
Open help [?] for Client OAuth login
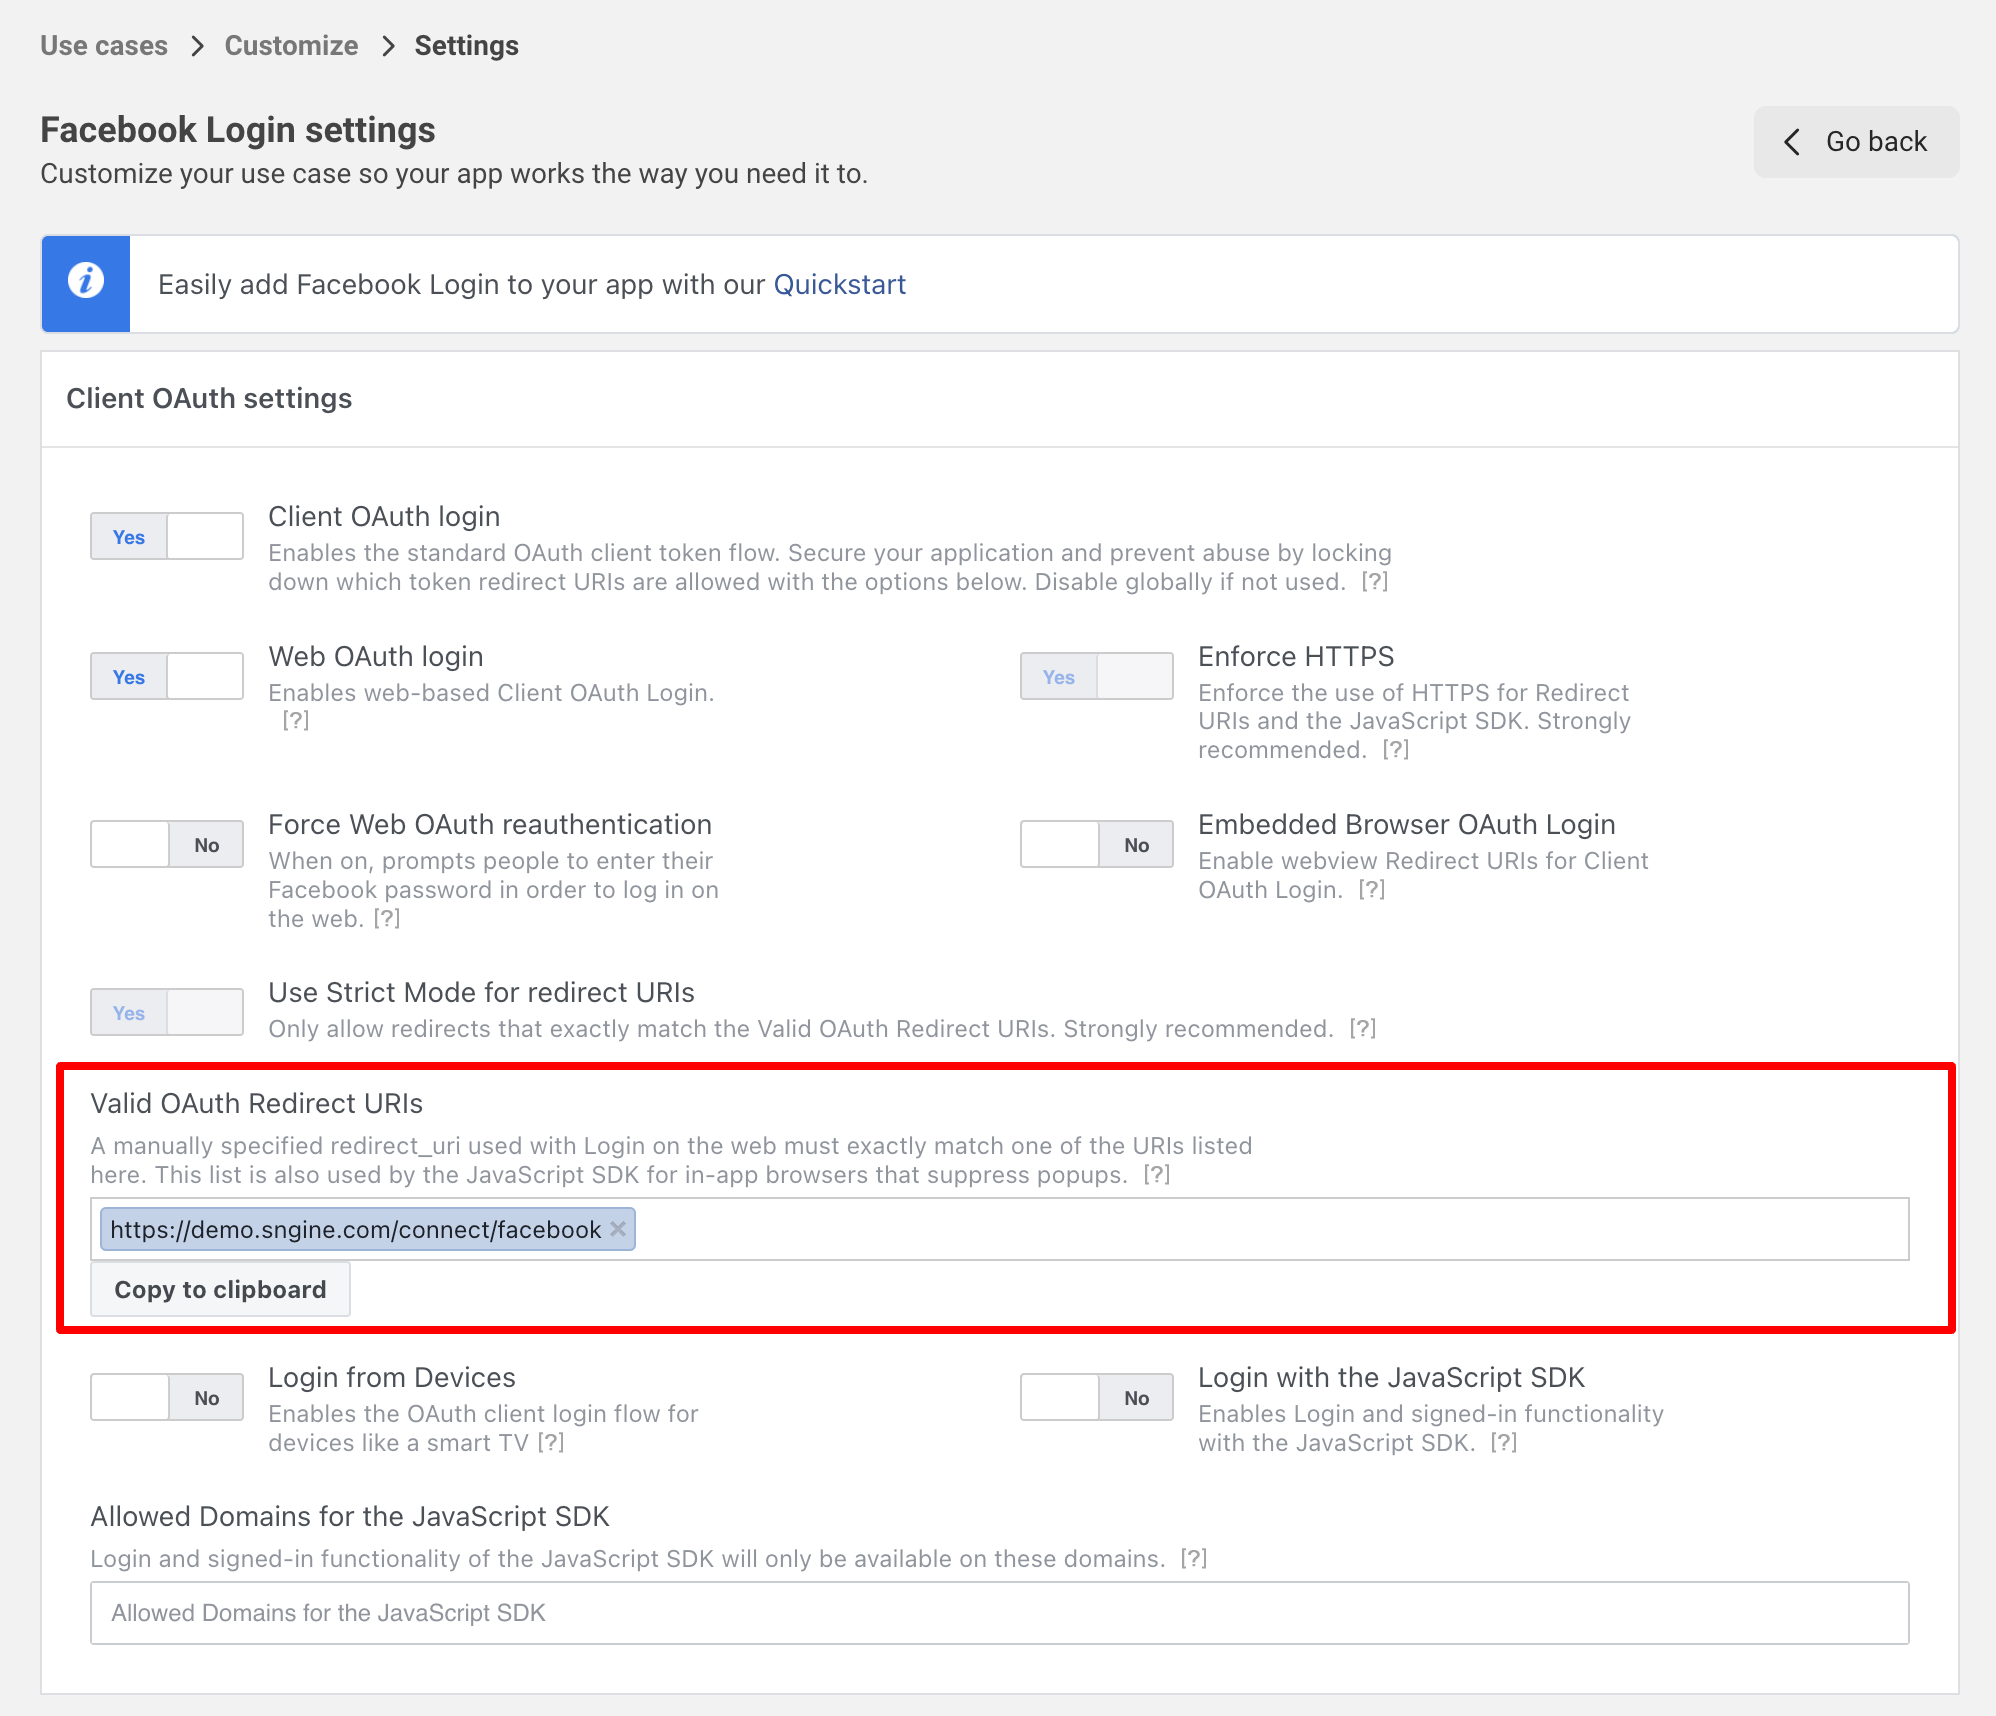pyautogui.click(x=1375, y=582)
